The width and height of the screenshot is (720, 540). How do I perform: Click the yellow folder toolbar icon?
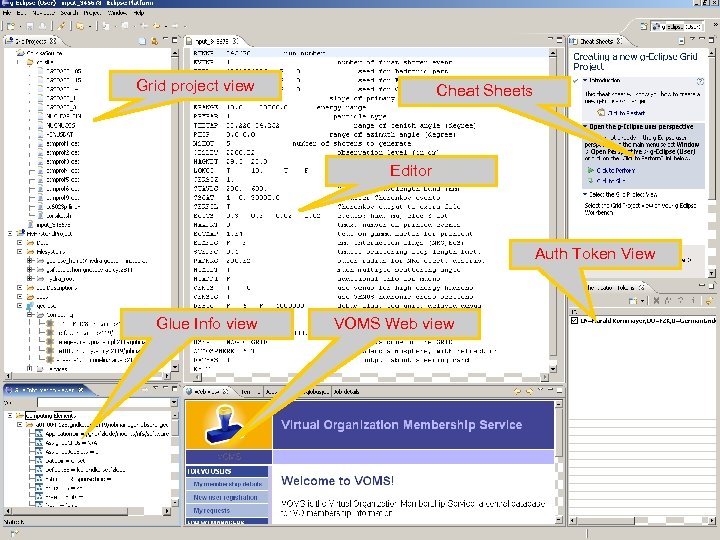coord(80,26)
